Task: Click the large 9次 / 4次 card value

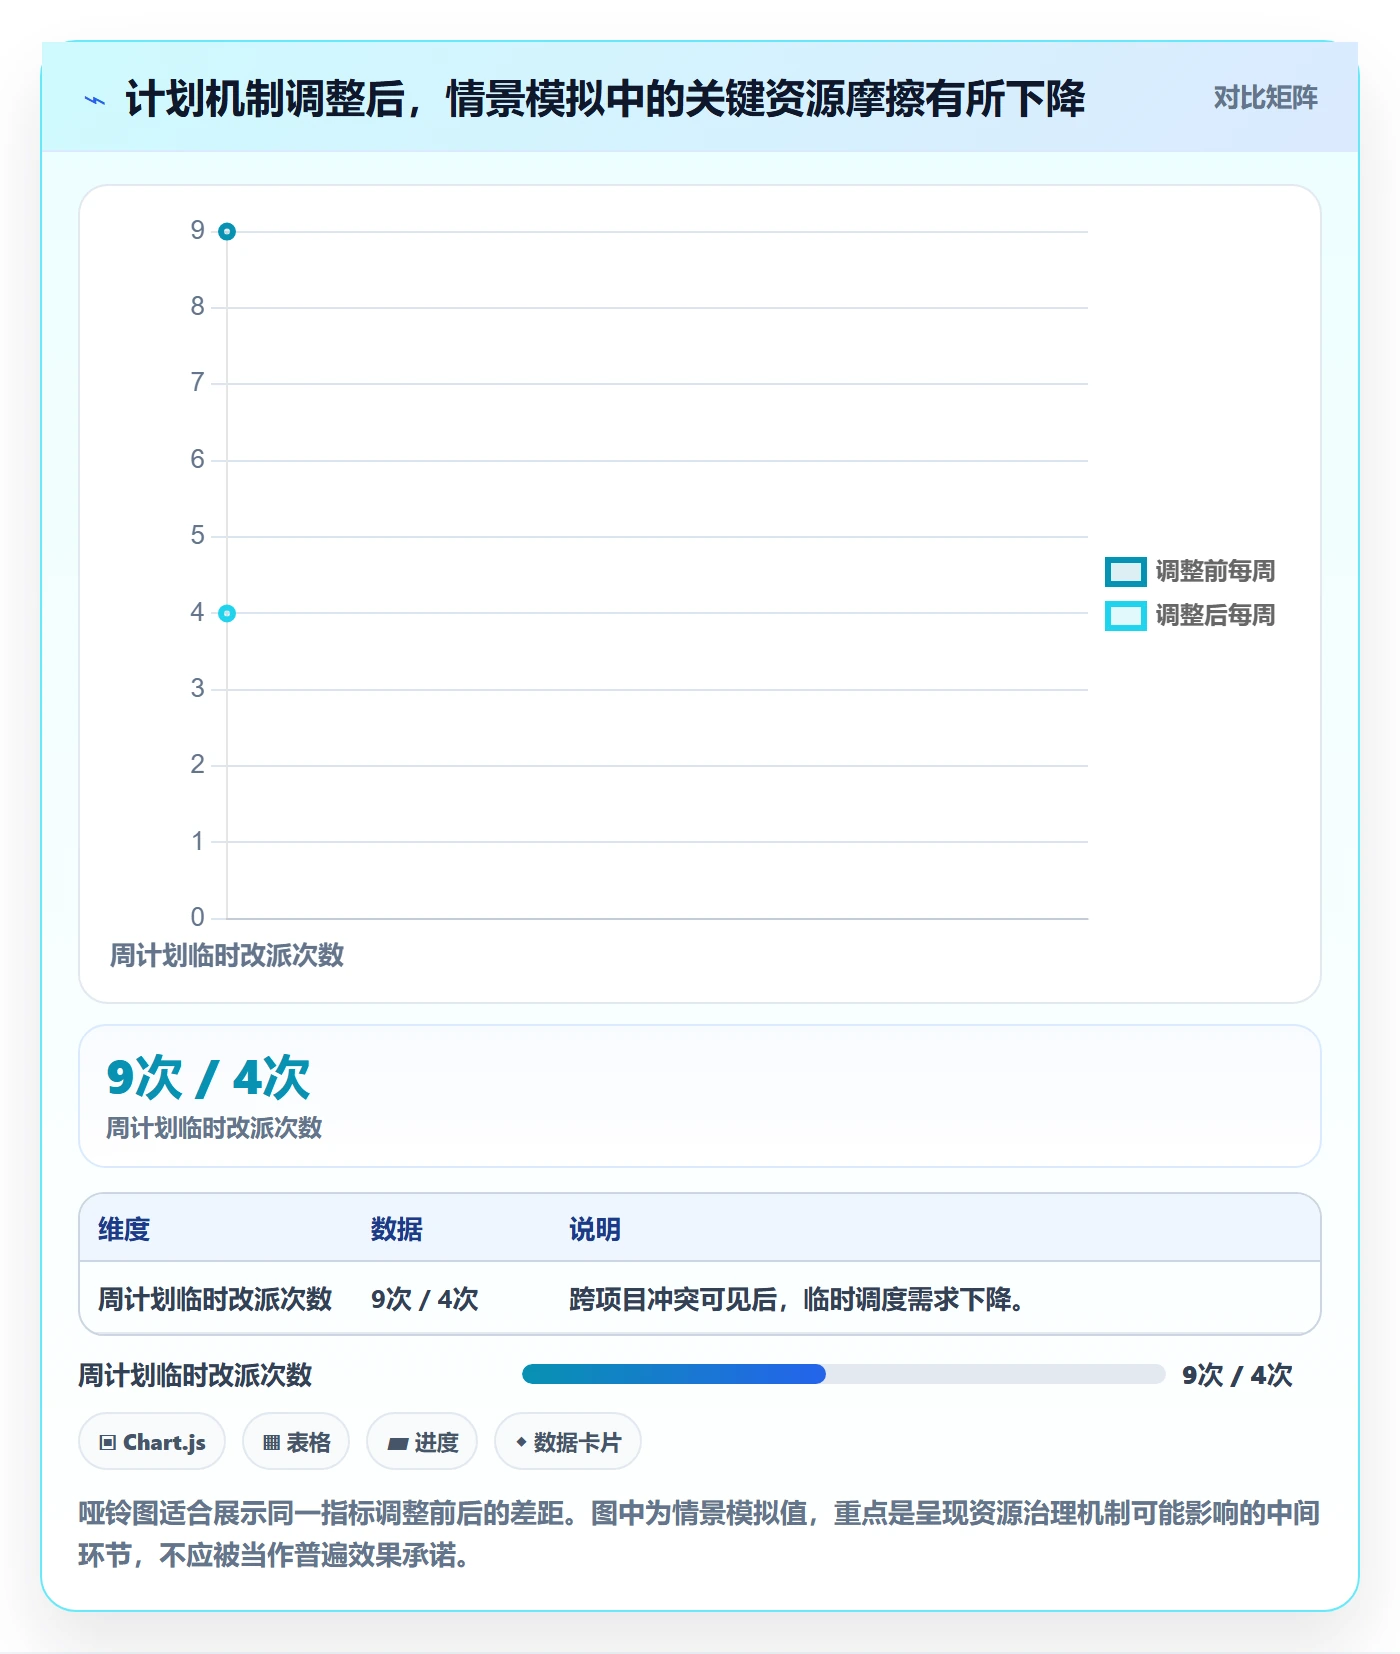Action: [x=208, y=1077]
